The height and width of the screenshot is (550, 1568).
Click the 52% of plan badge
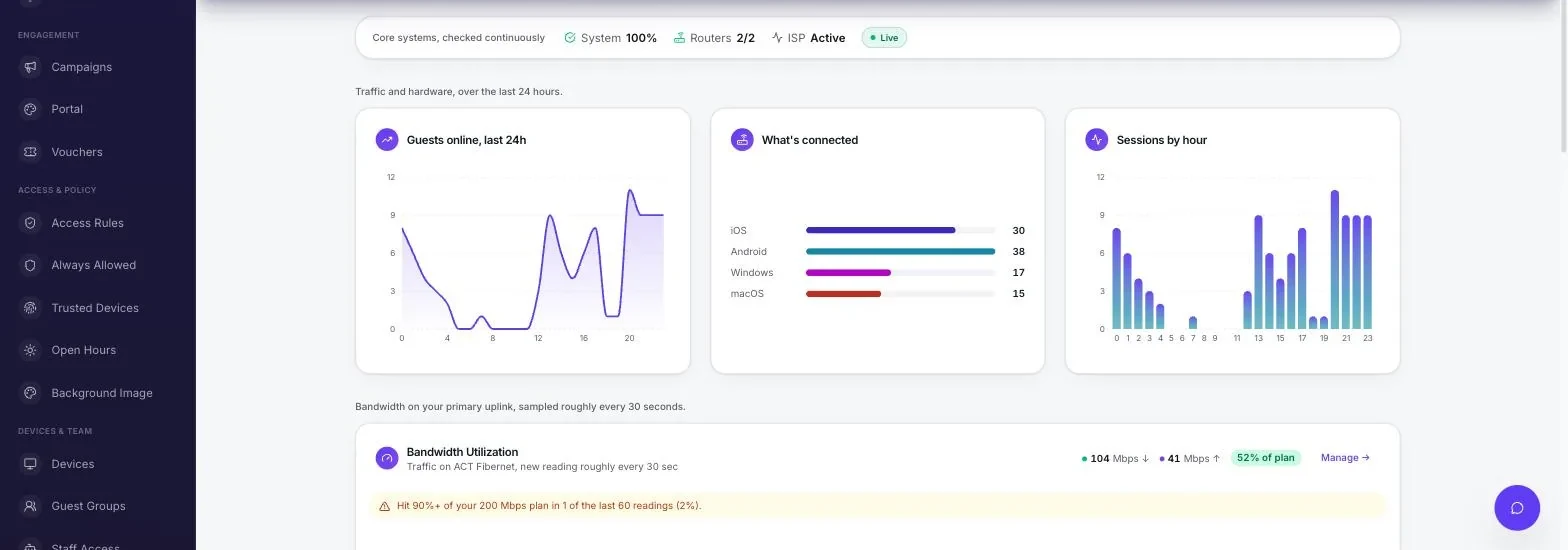pyautogui.click(x=1265, y=458)
